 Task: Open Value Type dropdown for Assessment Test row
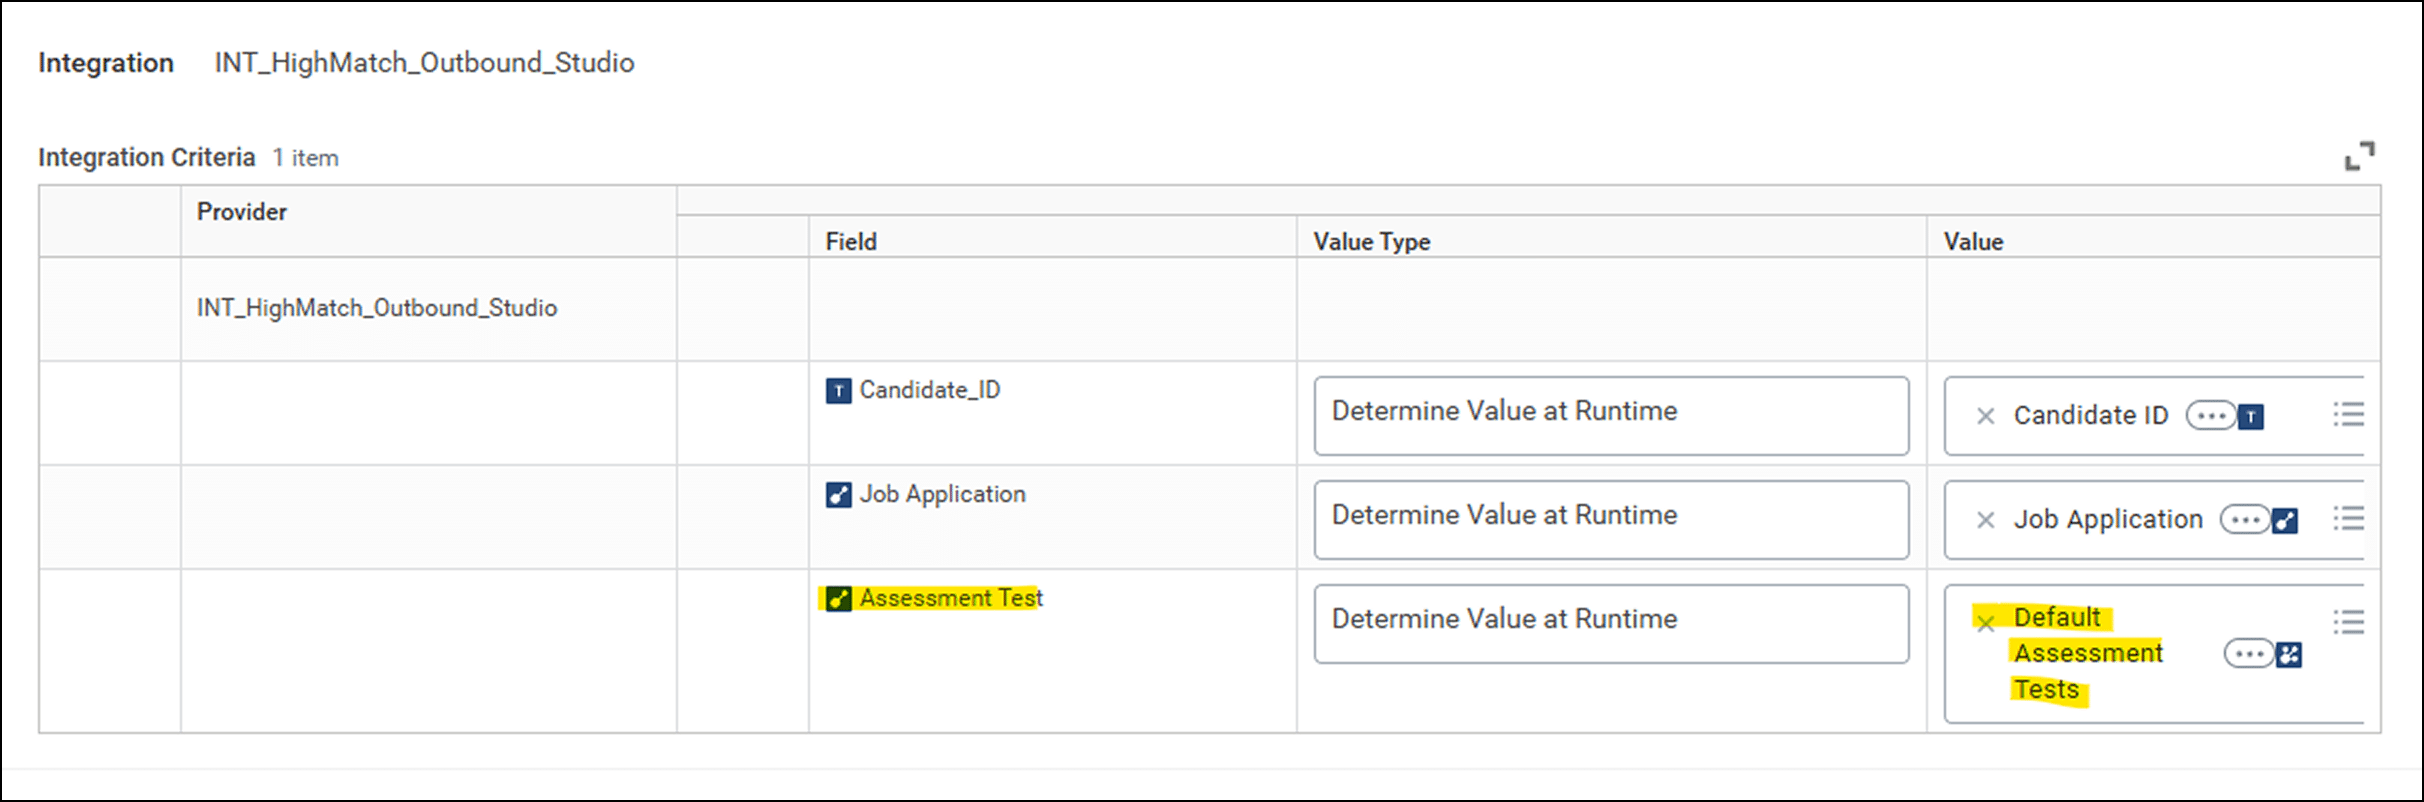[x=1610, y=623]
